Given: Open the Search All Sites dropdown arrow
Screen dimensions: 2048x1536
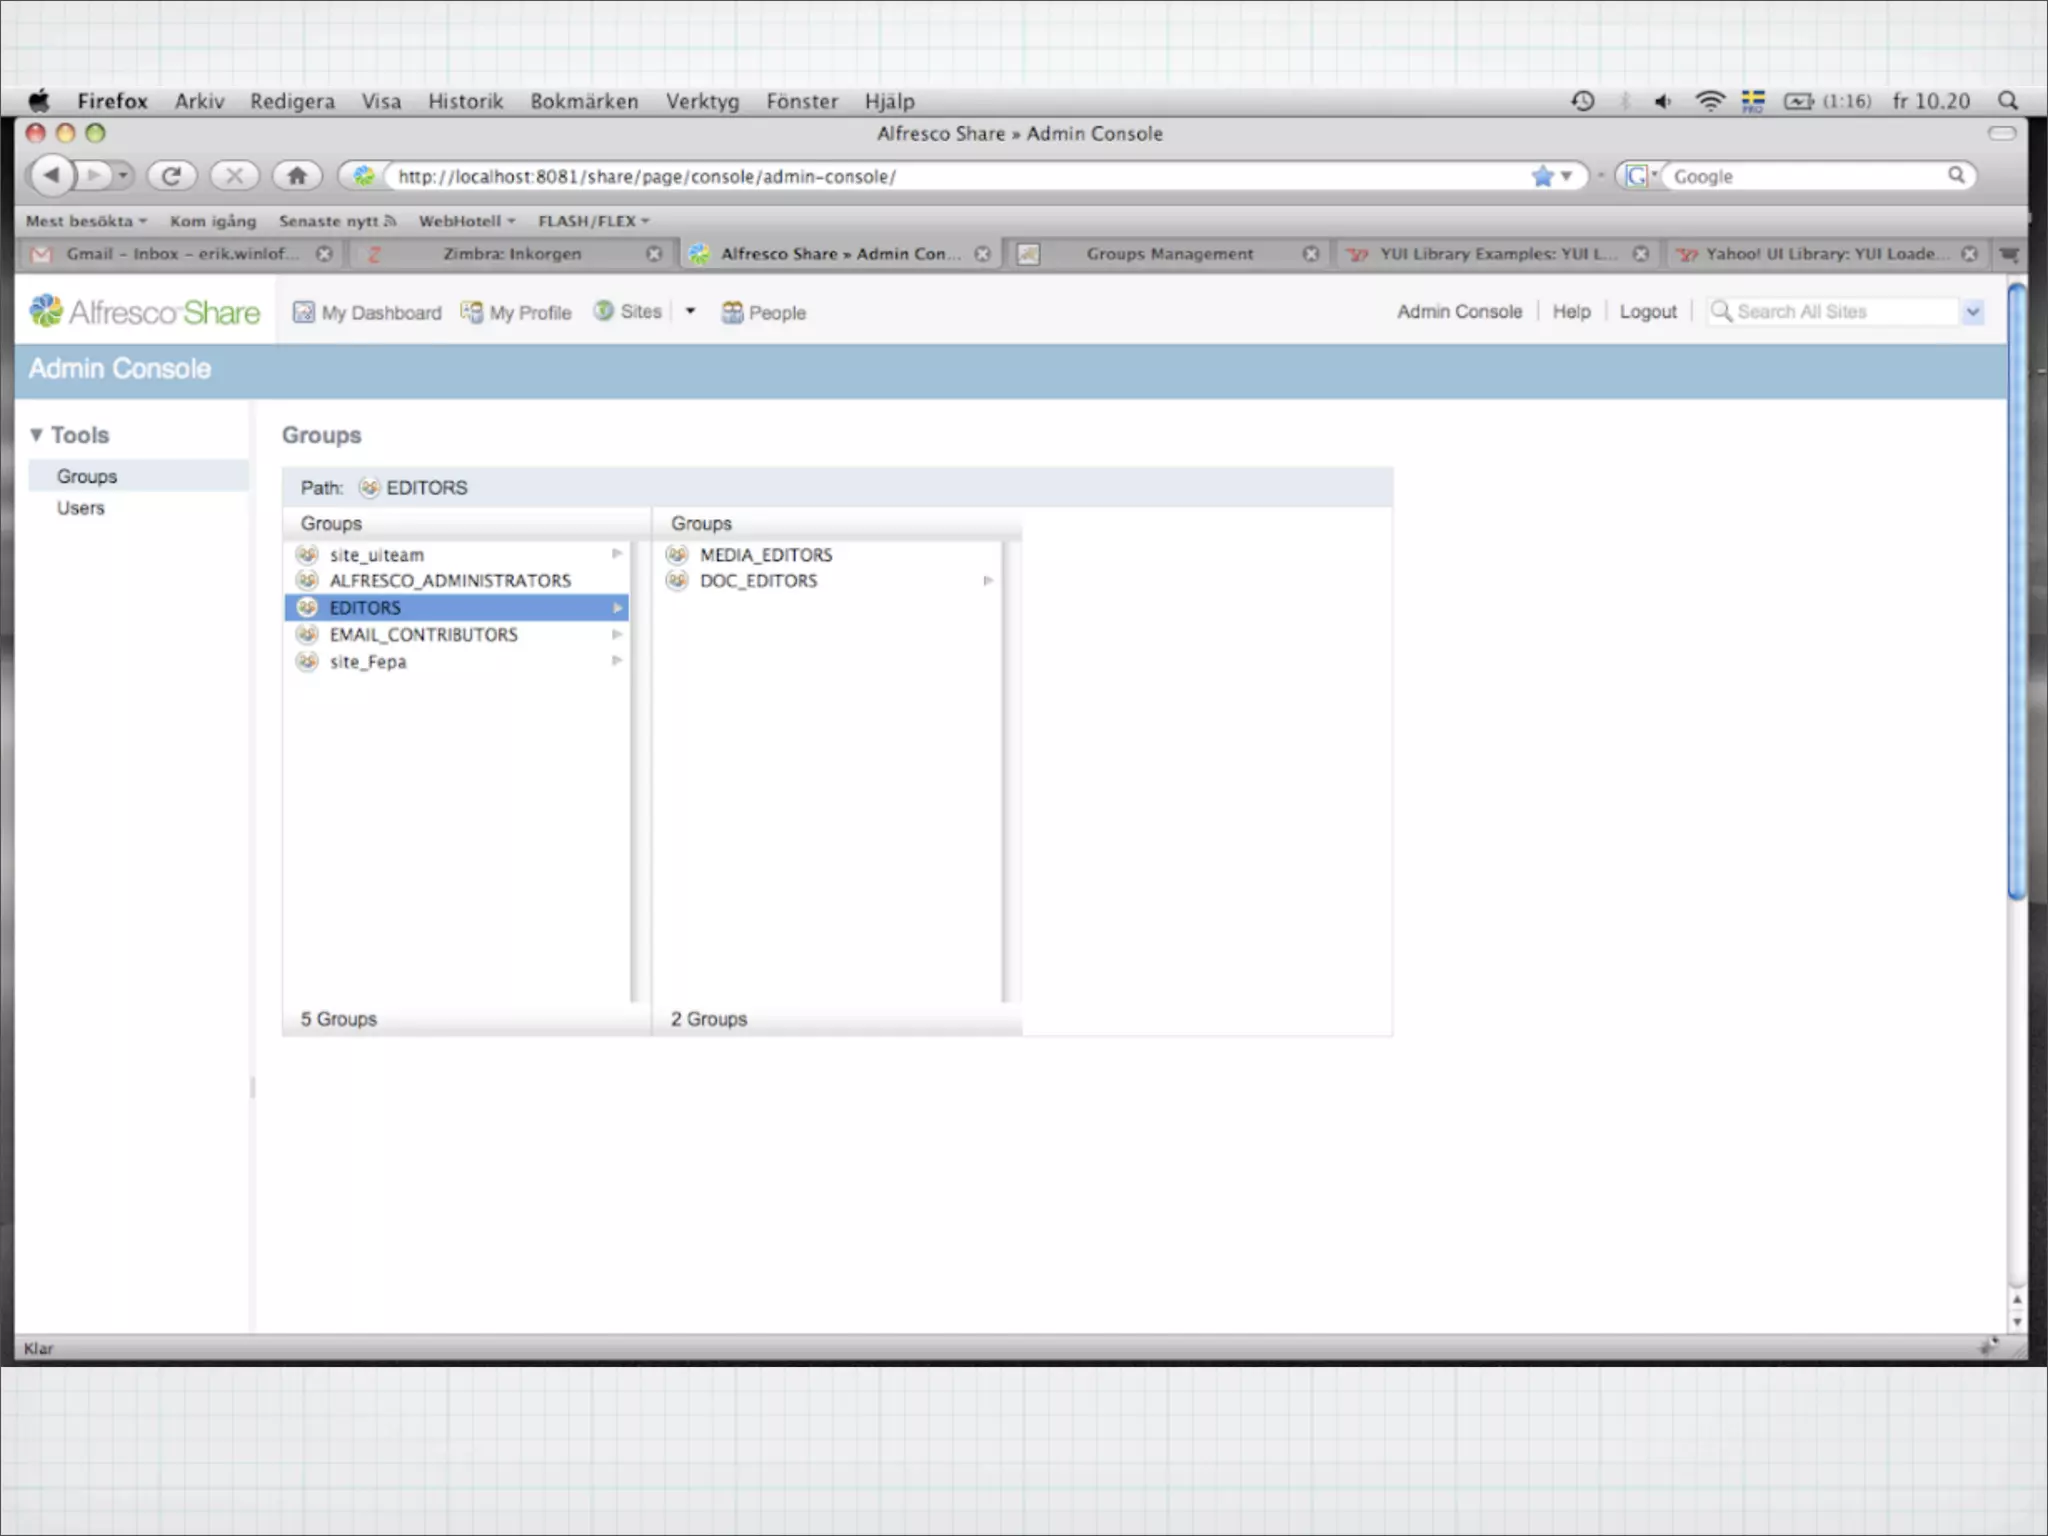Looking at the screenshot, I should point(1972,312).
